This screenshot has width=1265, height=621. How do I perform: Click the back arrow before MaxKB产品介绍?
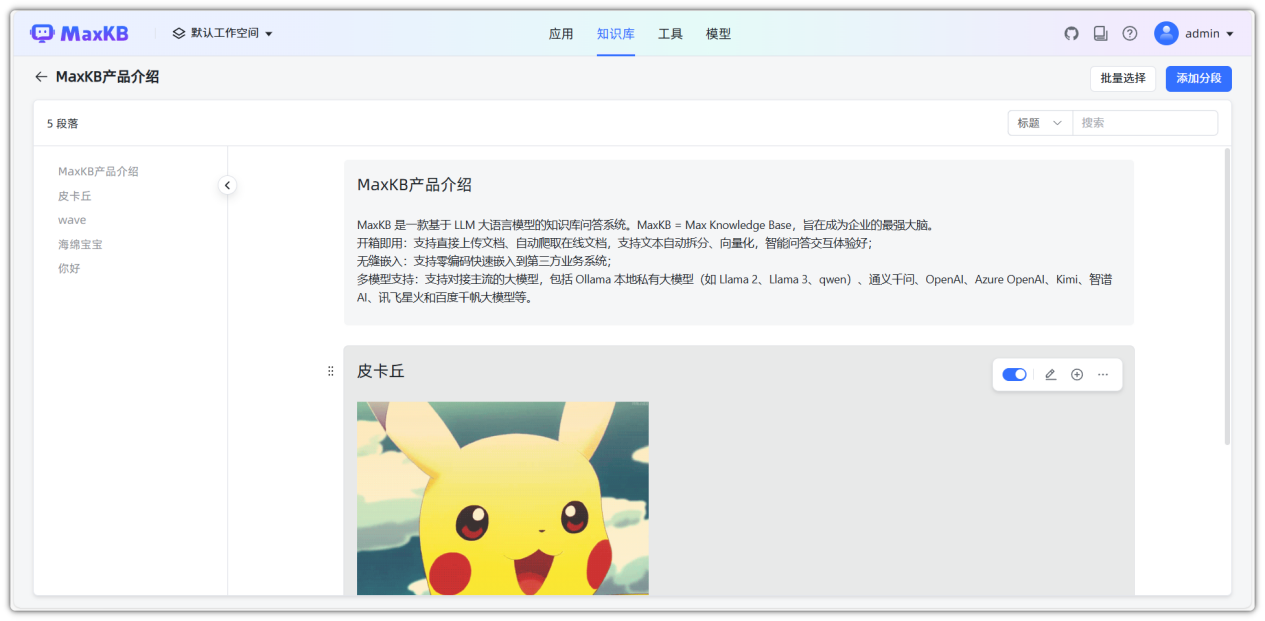tap(41, 77)
